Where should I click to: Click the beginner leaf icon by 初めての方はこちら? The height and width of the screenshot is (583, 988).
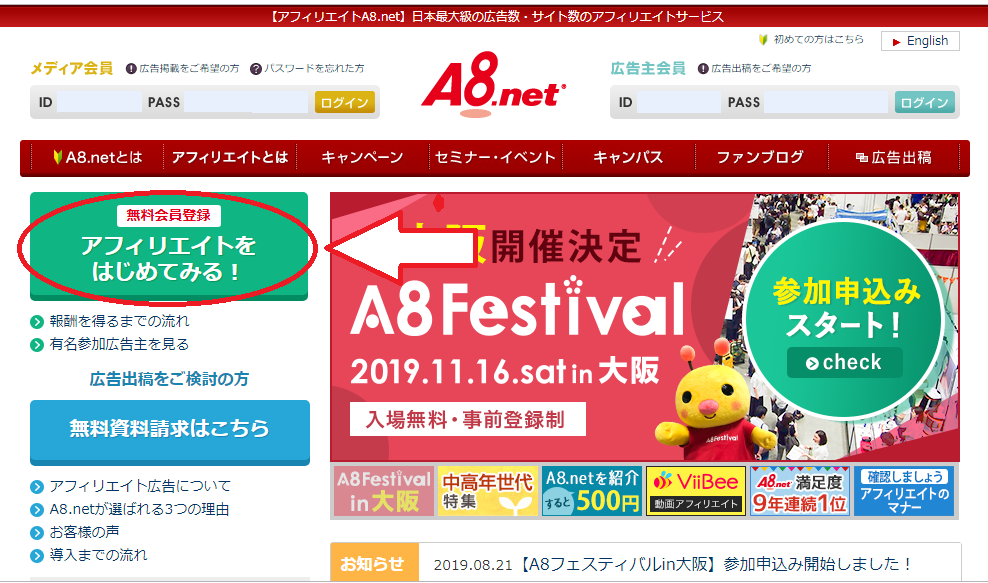[764, 40]
